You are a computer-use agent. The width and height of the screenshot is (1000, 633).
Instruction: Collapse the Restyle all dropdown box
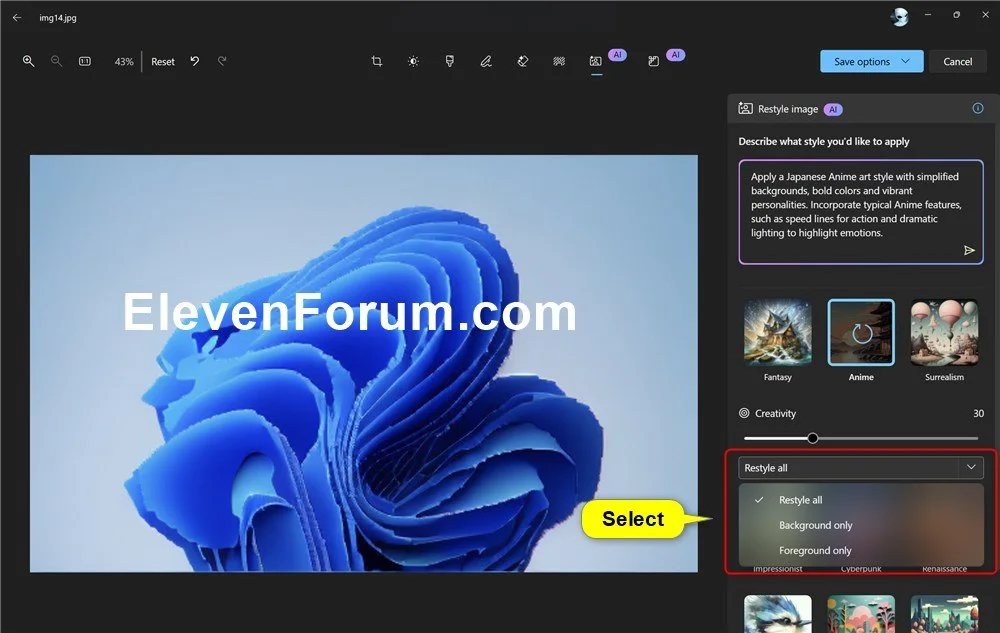tap(861, 468)
